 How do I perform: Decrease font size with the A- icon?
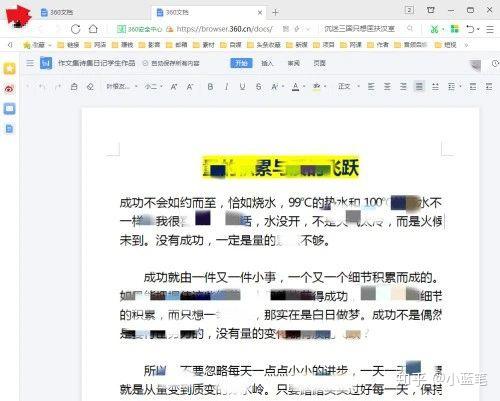click(190, 87)
